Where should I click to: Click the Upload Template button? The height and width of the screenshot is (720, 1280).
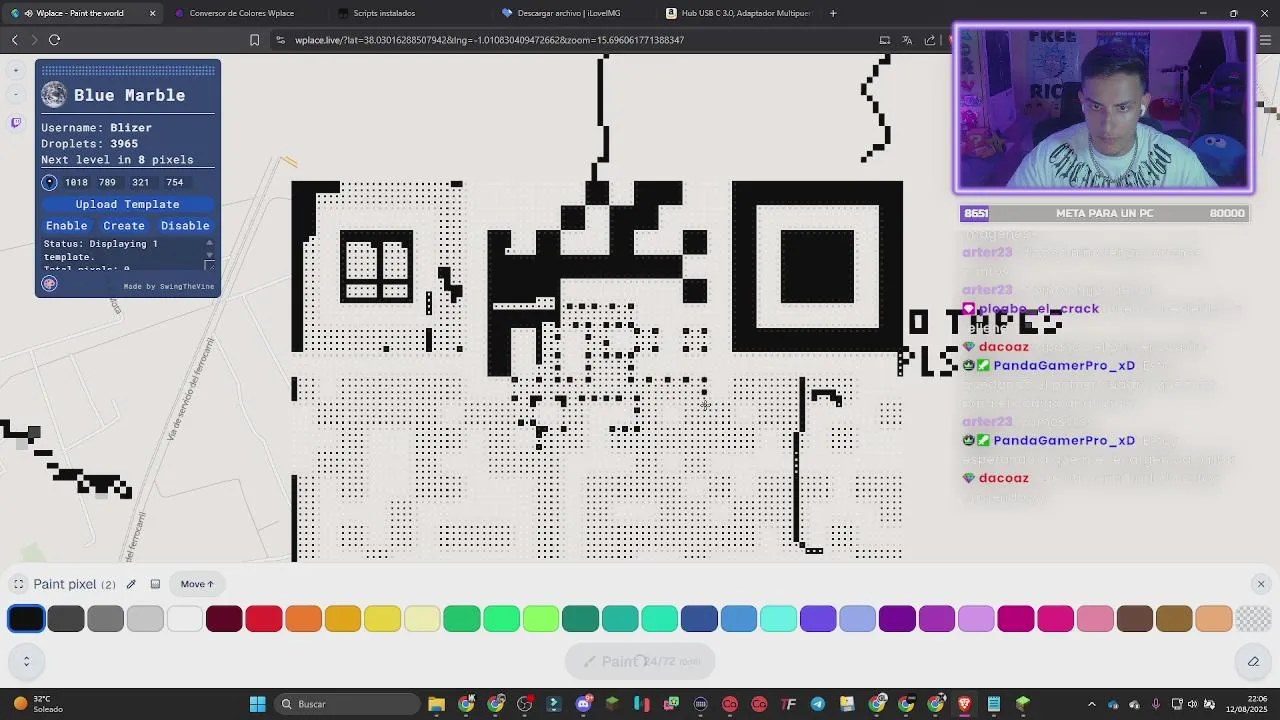click(127, 204)
